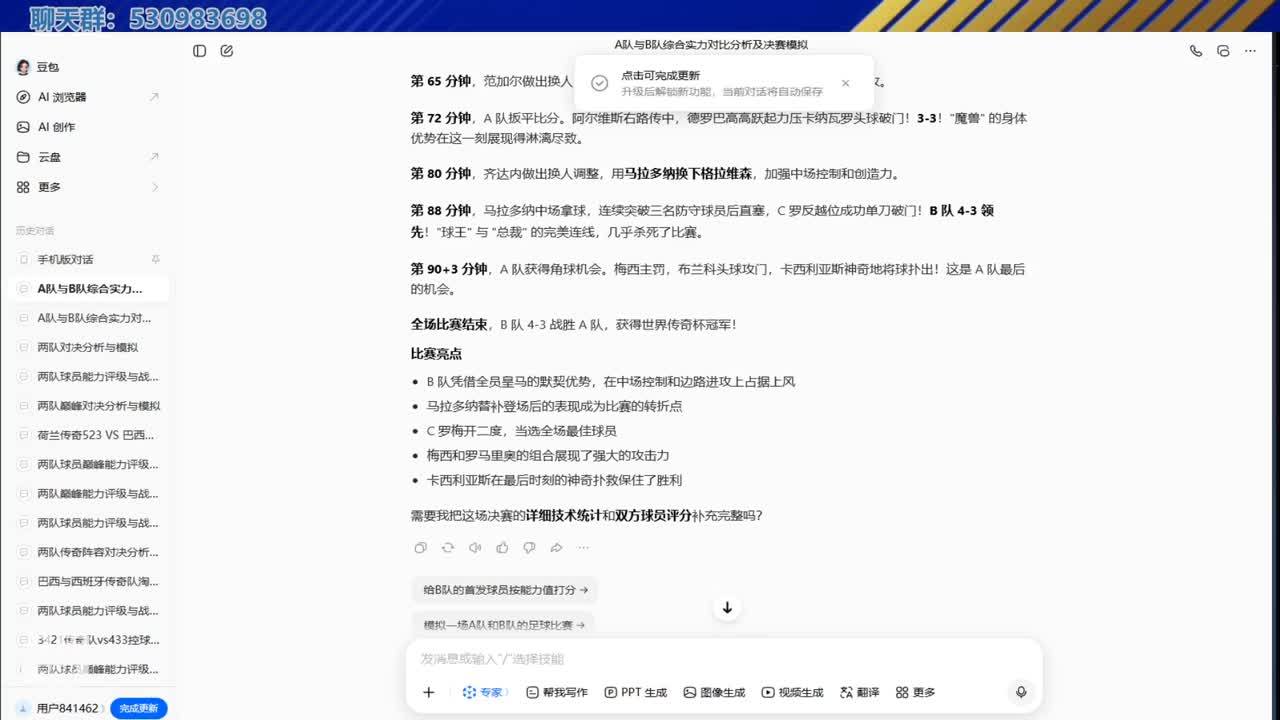Start a voice call with the phone icon
The width and height of the screenshot is (1280, 720).
tap(1196, 51)
